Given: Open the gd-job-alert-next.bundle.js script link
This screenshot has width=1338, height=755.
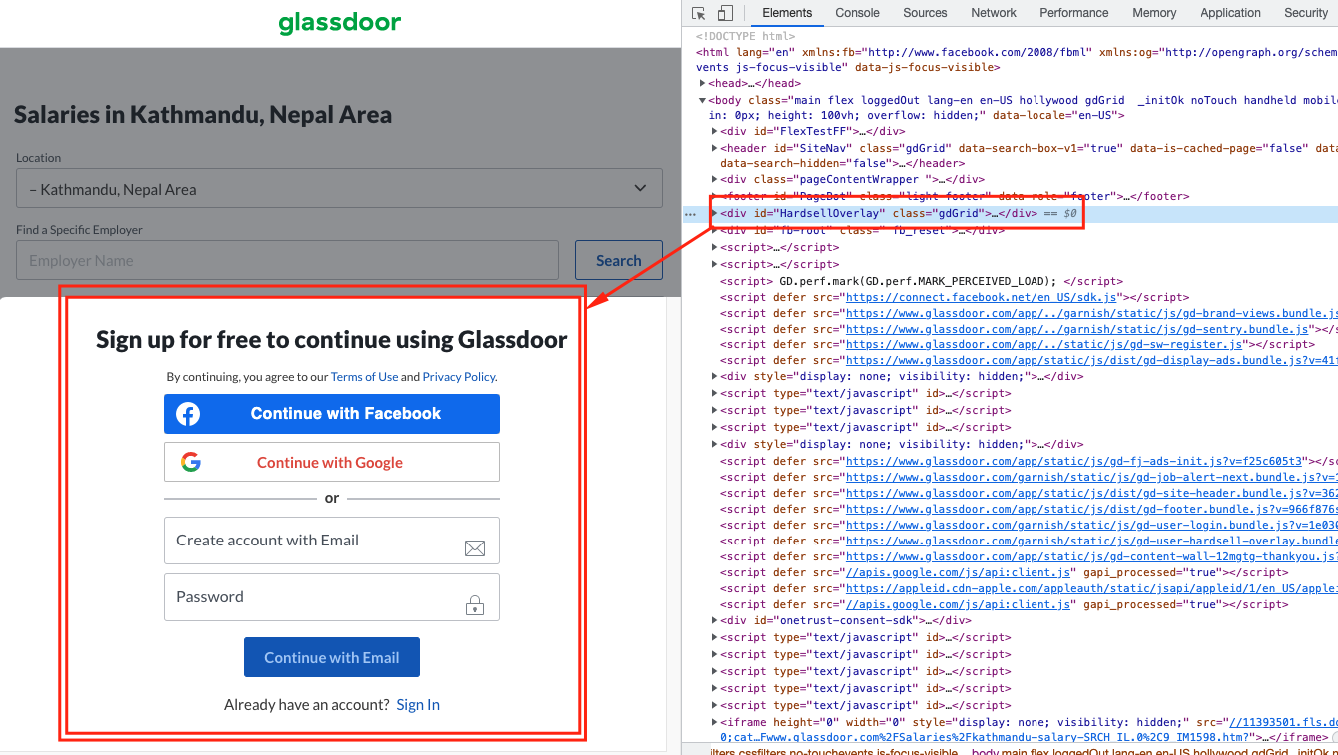Looking at the screenshot, I should point(1092,477).
